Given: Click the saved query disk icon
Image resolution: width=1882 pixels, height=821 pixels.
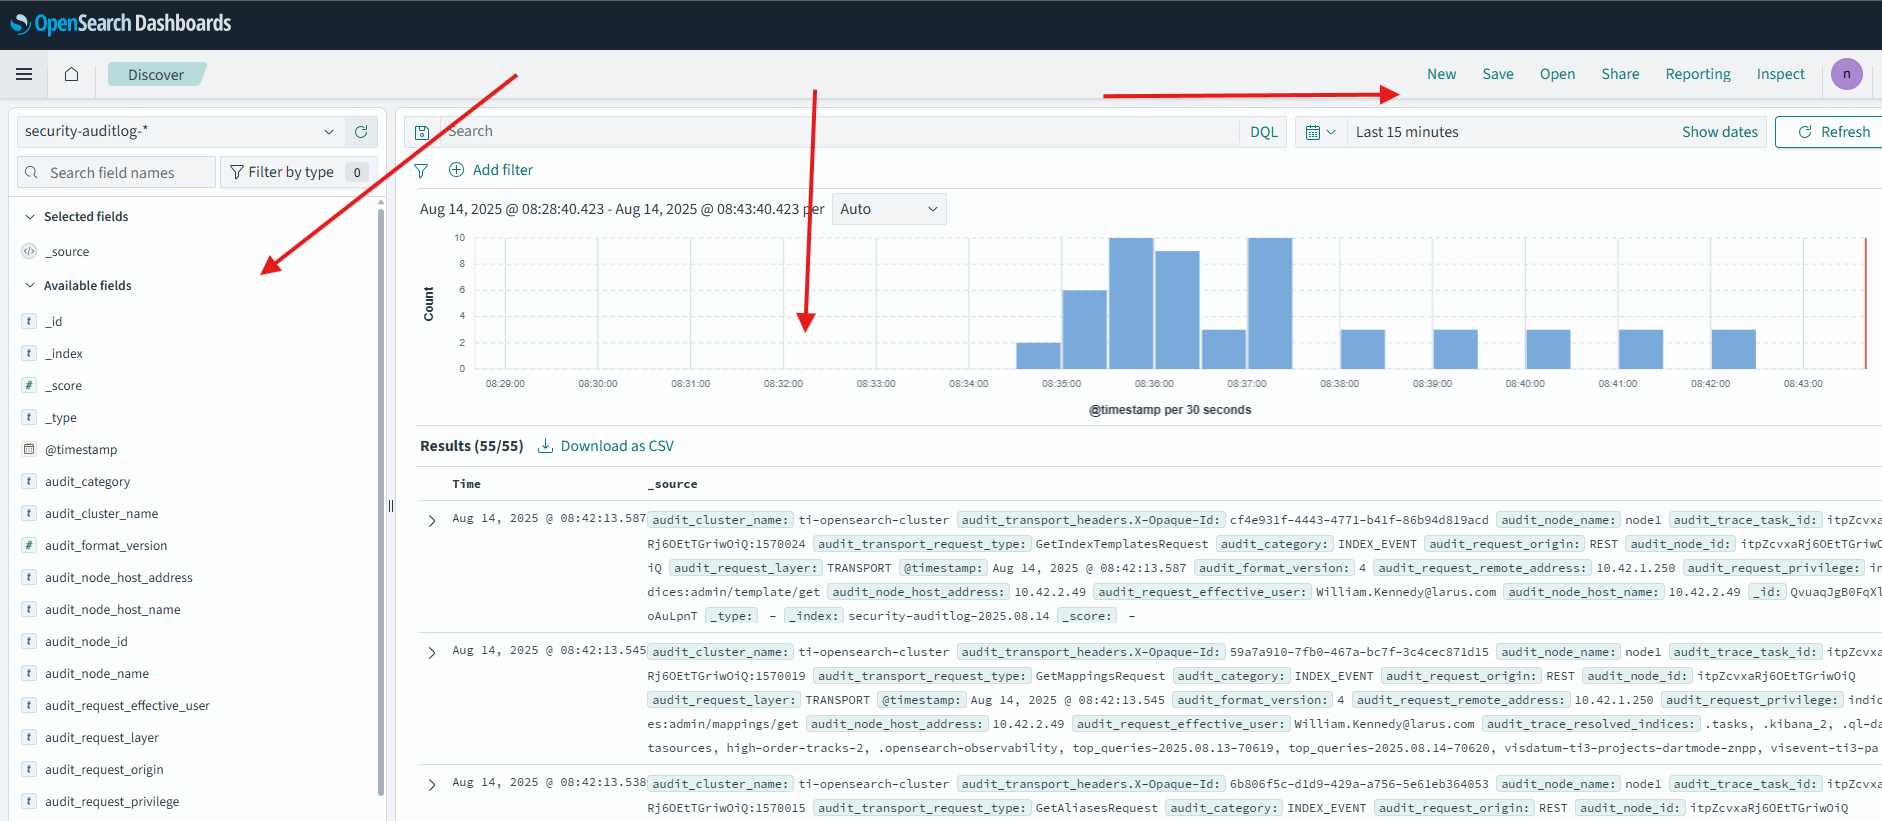Looking at the screenshot, I should 422,132.
